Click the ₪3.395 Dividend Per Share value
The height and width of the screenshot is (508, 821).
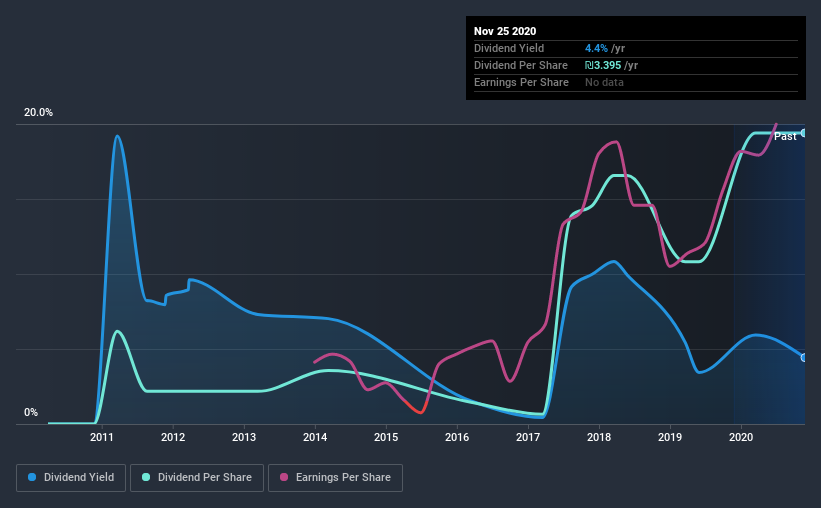(x=603, y=65)
